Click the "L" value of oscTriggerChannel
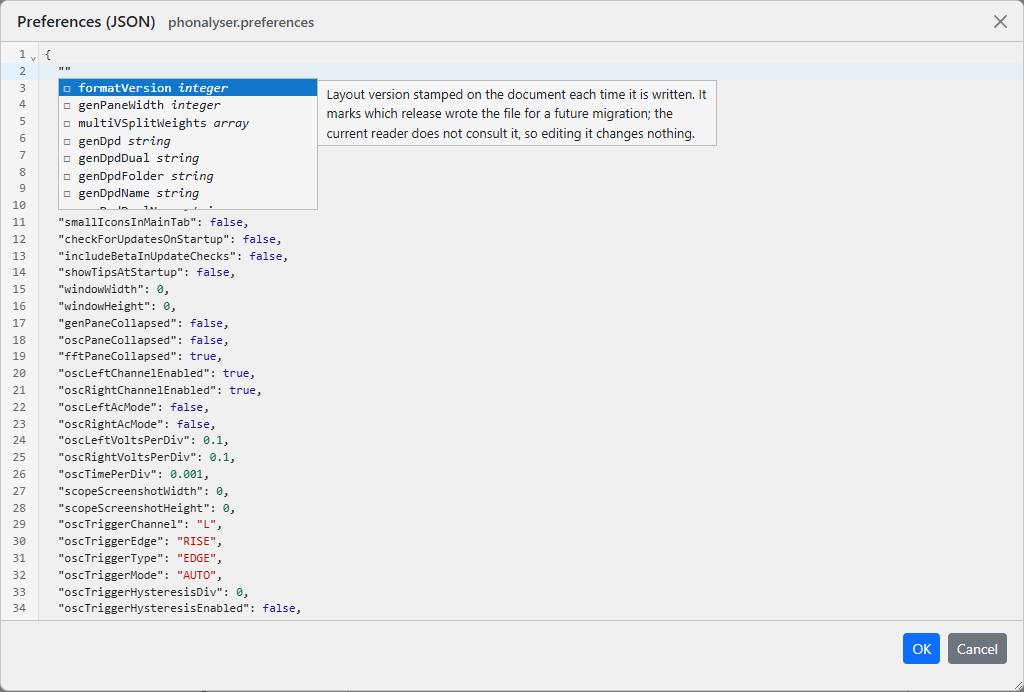This screenshot has height=692, width=1024. 206,525
